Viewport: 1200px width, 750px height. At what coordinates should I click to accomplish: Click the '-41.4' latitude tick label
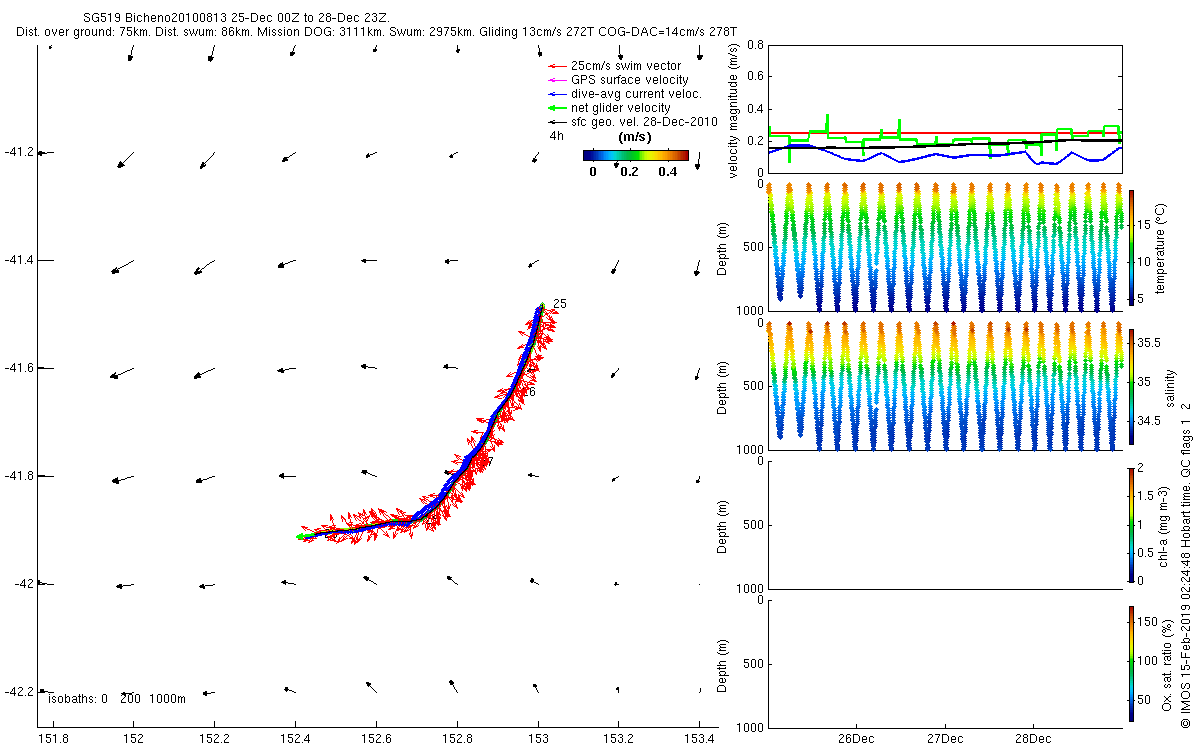pos(19,260)
